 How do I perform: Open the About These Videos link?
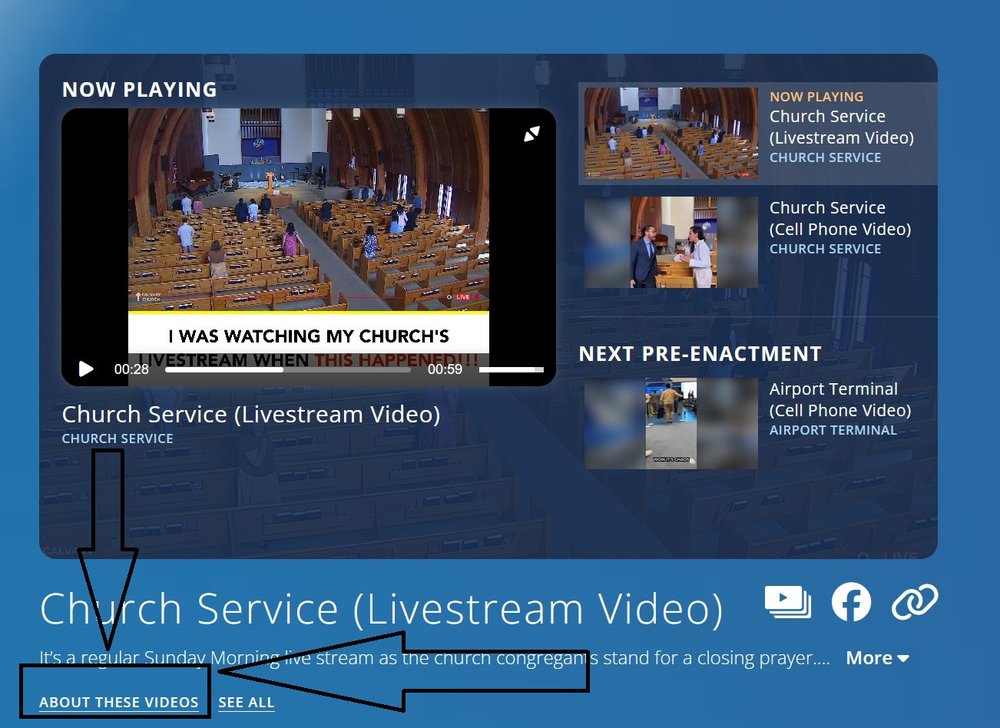(x=118, y=702)
